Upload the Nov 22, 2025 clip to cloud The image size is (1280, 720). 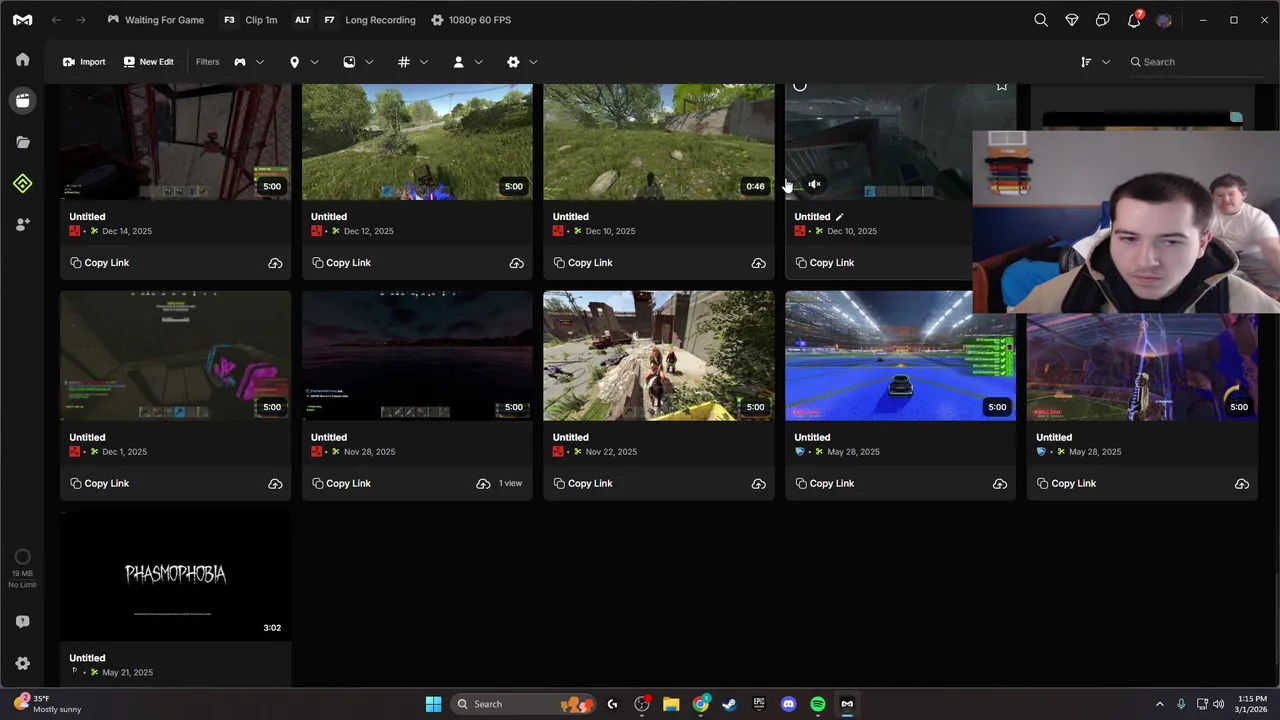click(x=758, y=484)
